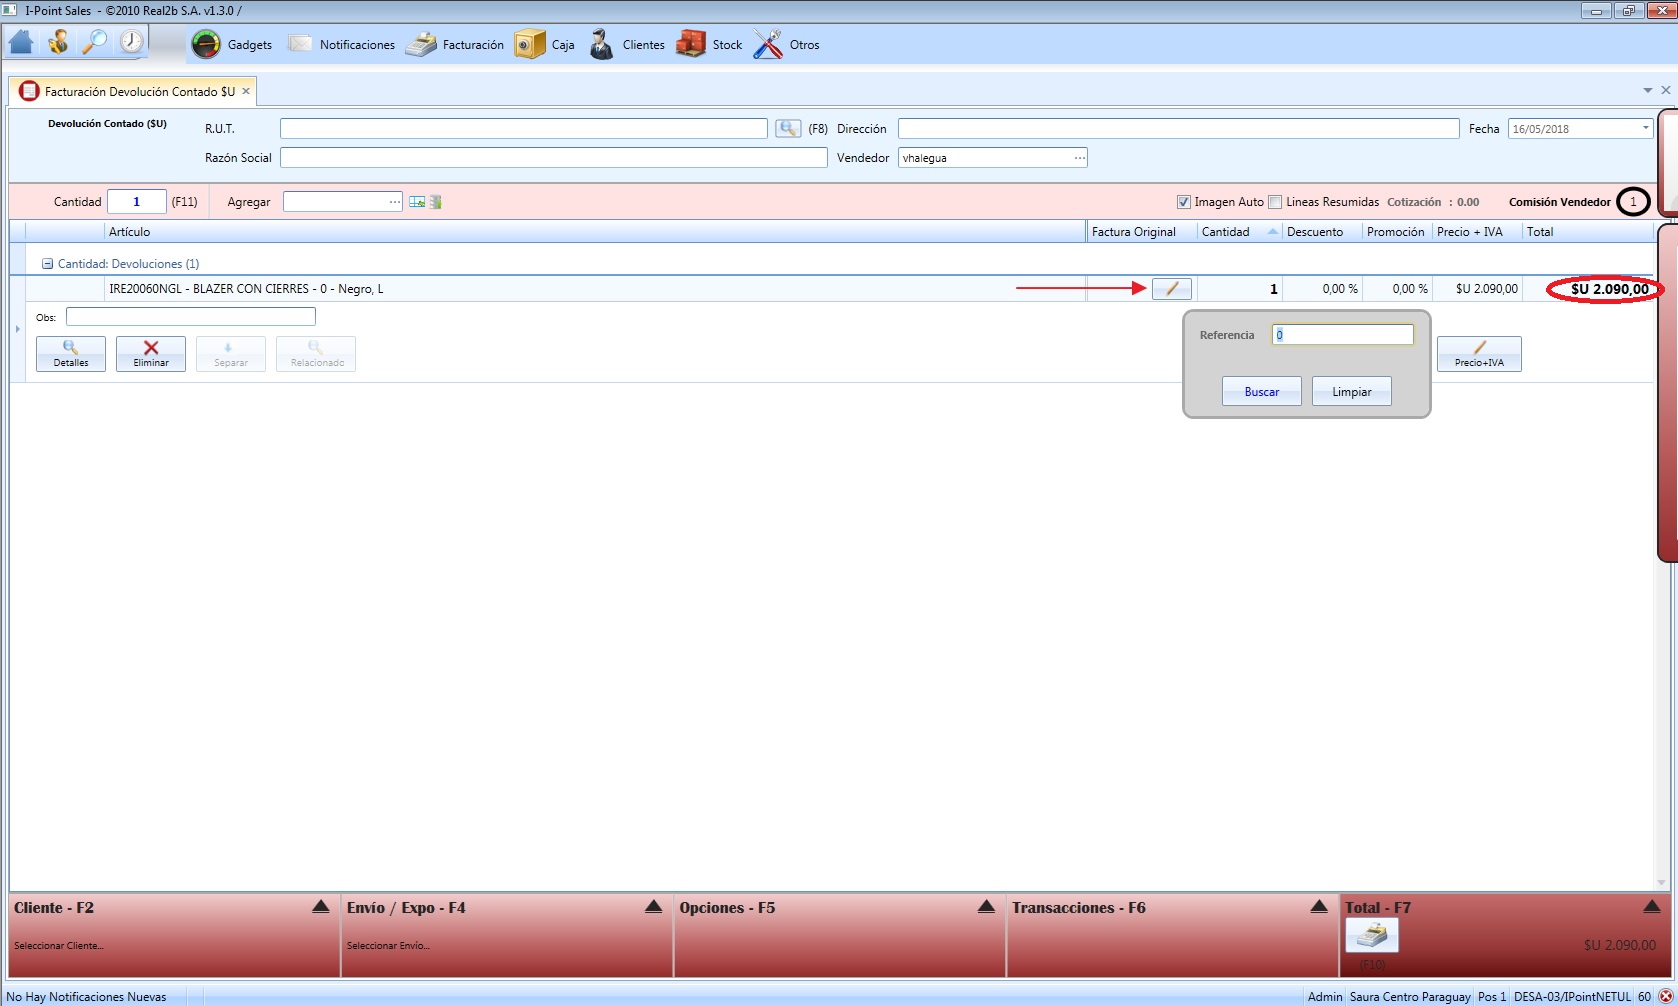Image resolution: width=1678 pixels, height=1006 pixels.
Task: Edit Factura Original with pencil button
Action: tap(1172, 289)
